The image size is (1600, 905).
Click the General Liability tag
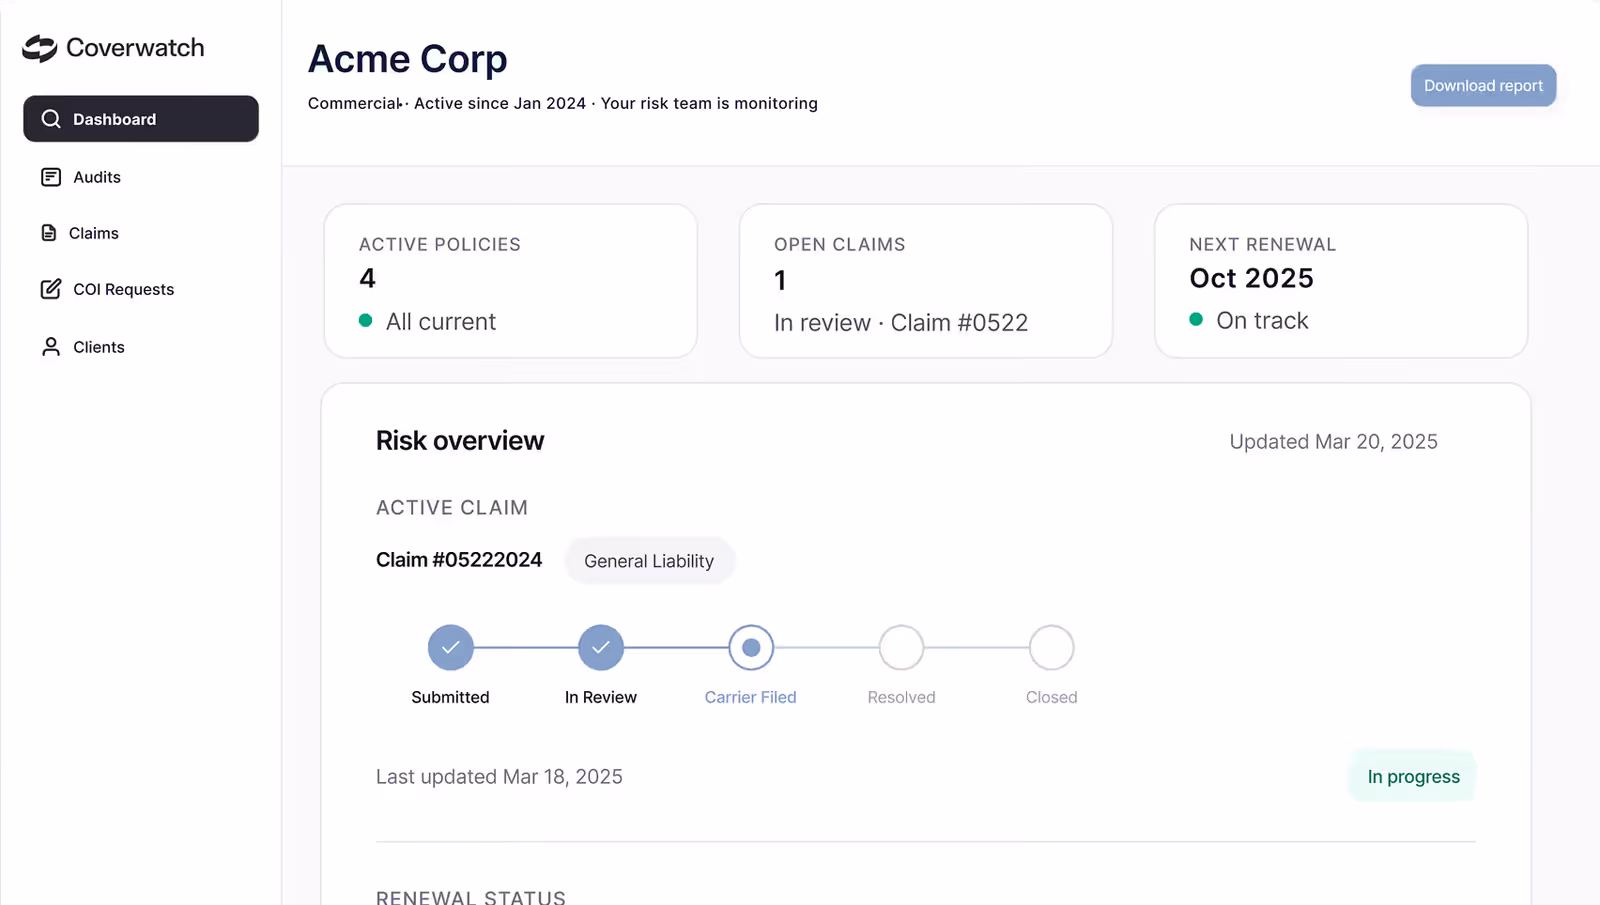[649, 561]
